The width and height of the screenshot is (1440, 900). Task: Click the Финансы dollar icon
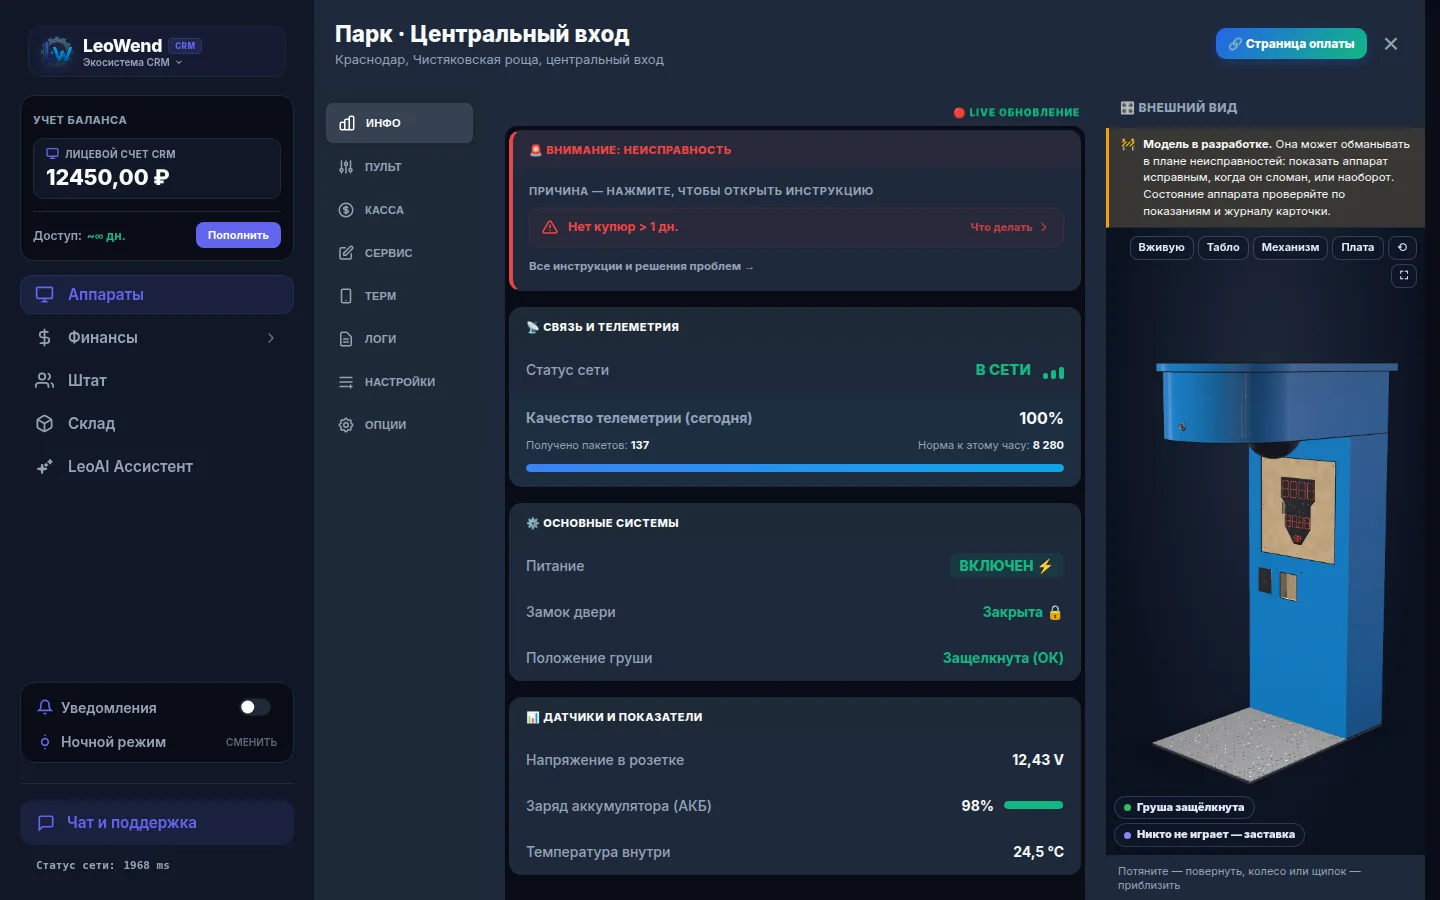(44, 338)
